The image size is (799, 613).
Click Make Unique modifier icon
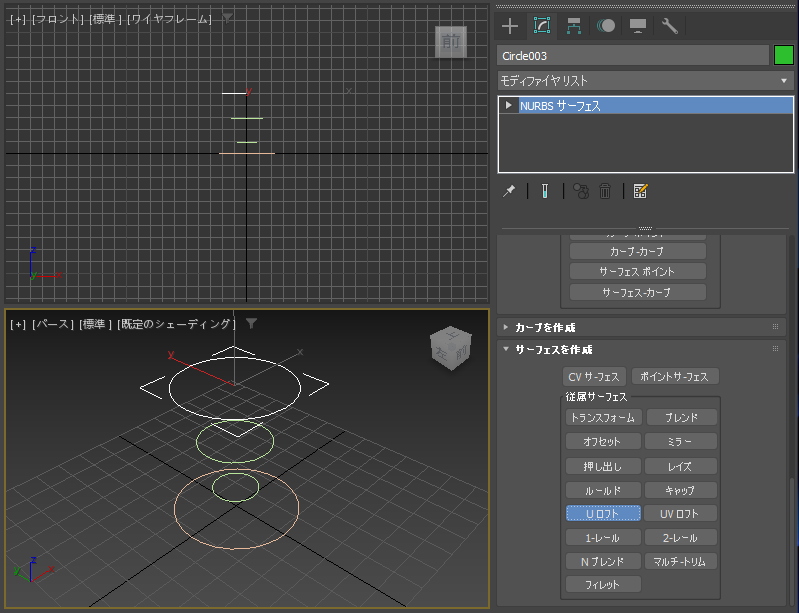pyautogui.click(x=581, y=191)
